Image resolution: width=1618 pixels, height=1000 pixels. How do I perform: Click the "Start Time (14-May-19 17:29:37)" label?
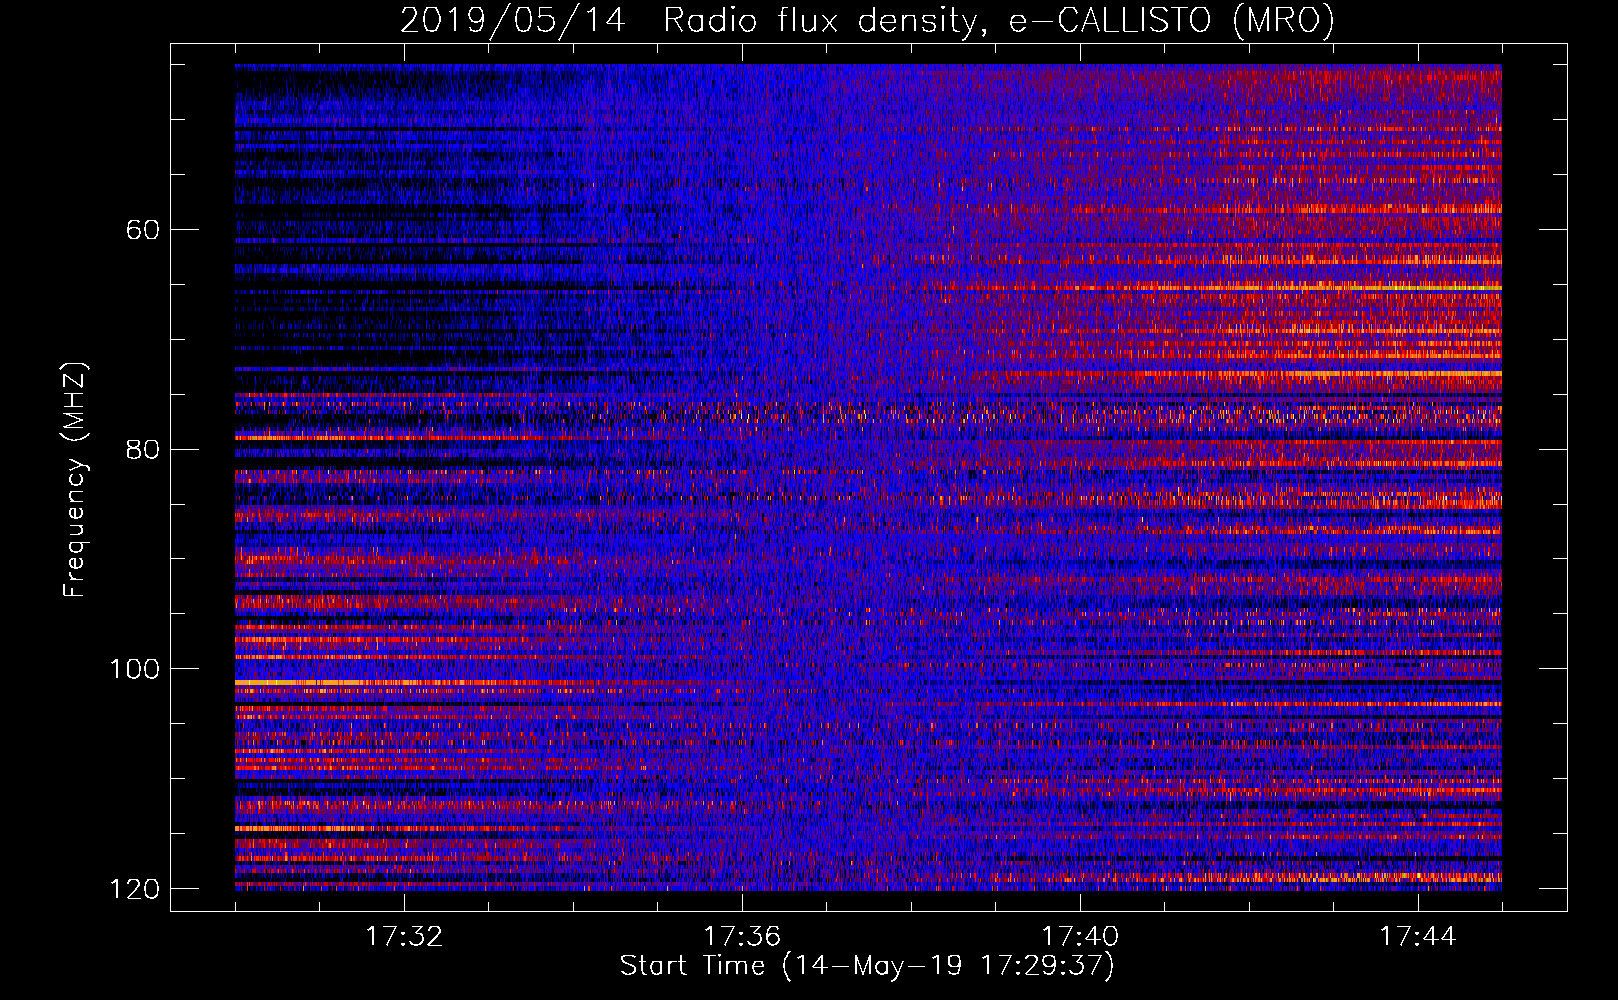pos(867,965)
